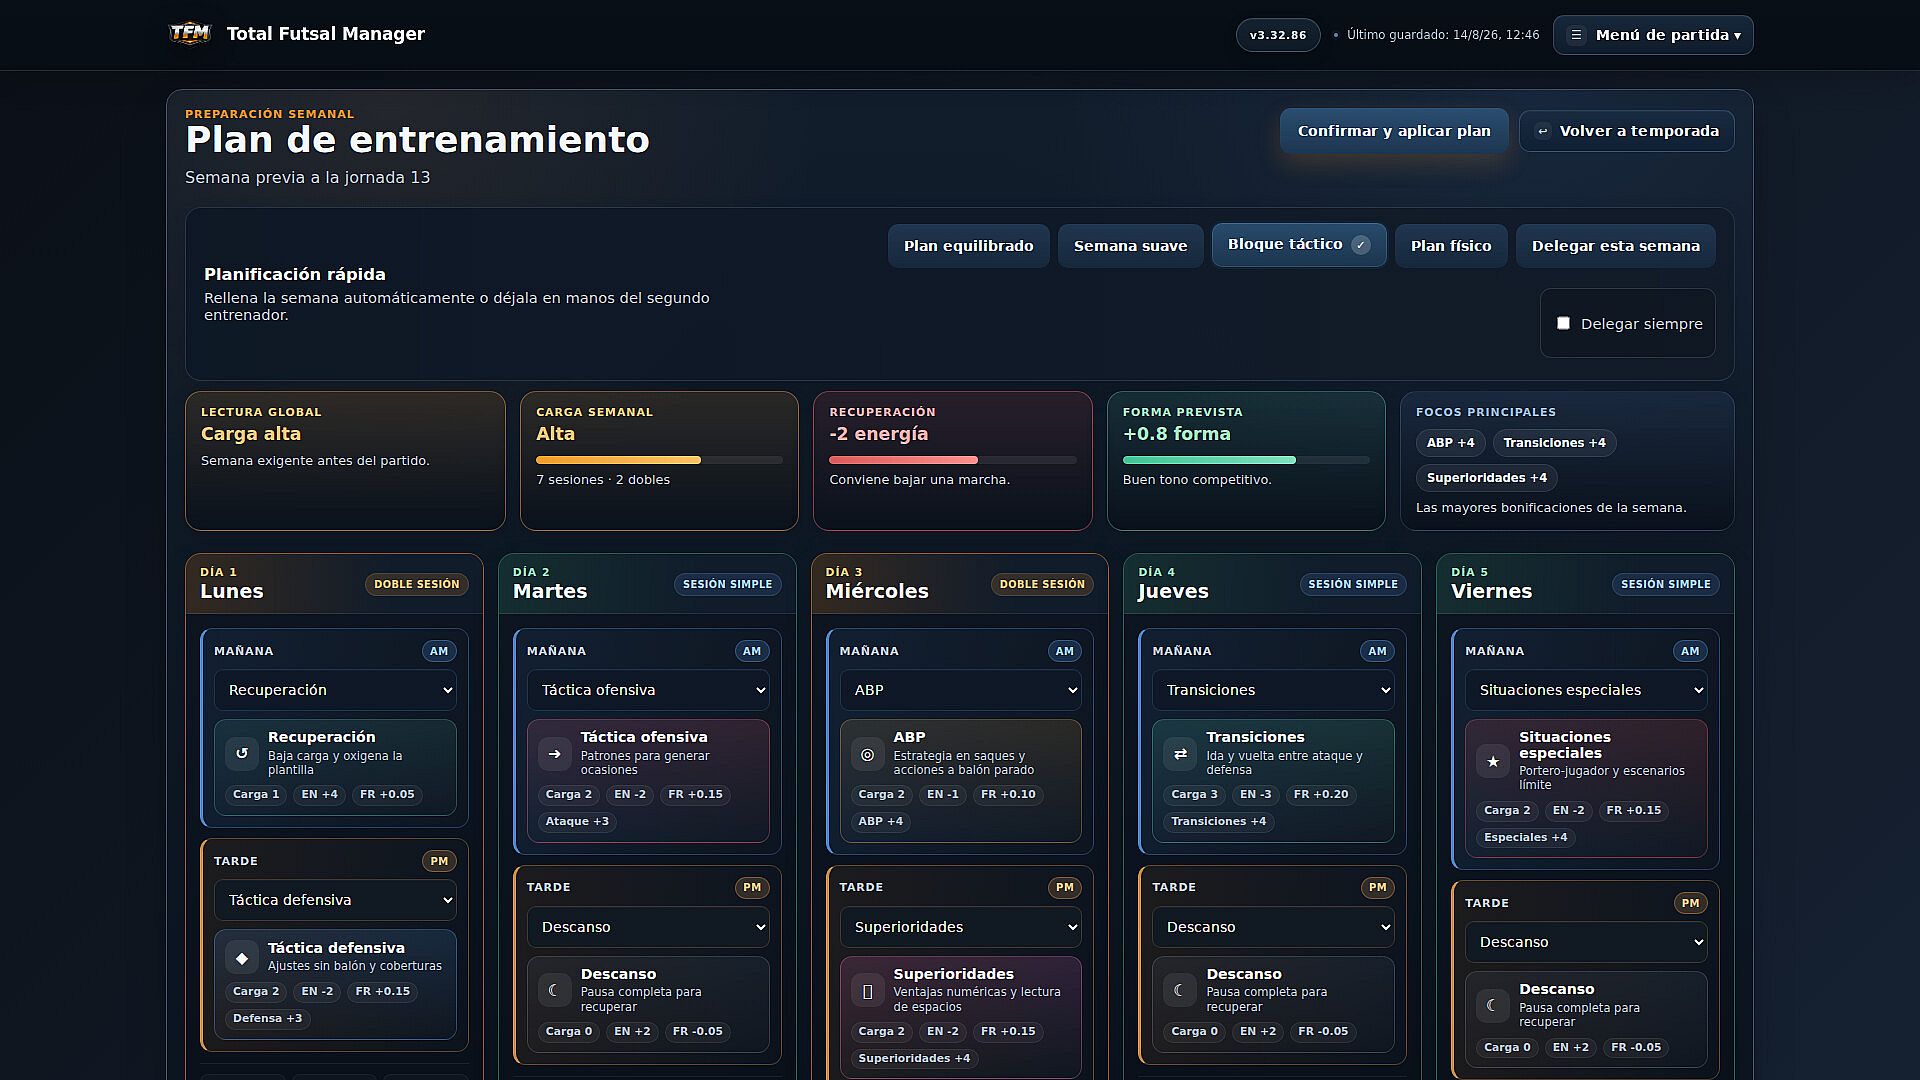Image resolution: width=1920 pixels, height=1080 pixels.
Task: Open Jueves morning Transiciones dropdown
Action: click(1273, 690)
